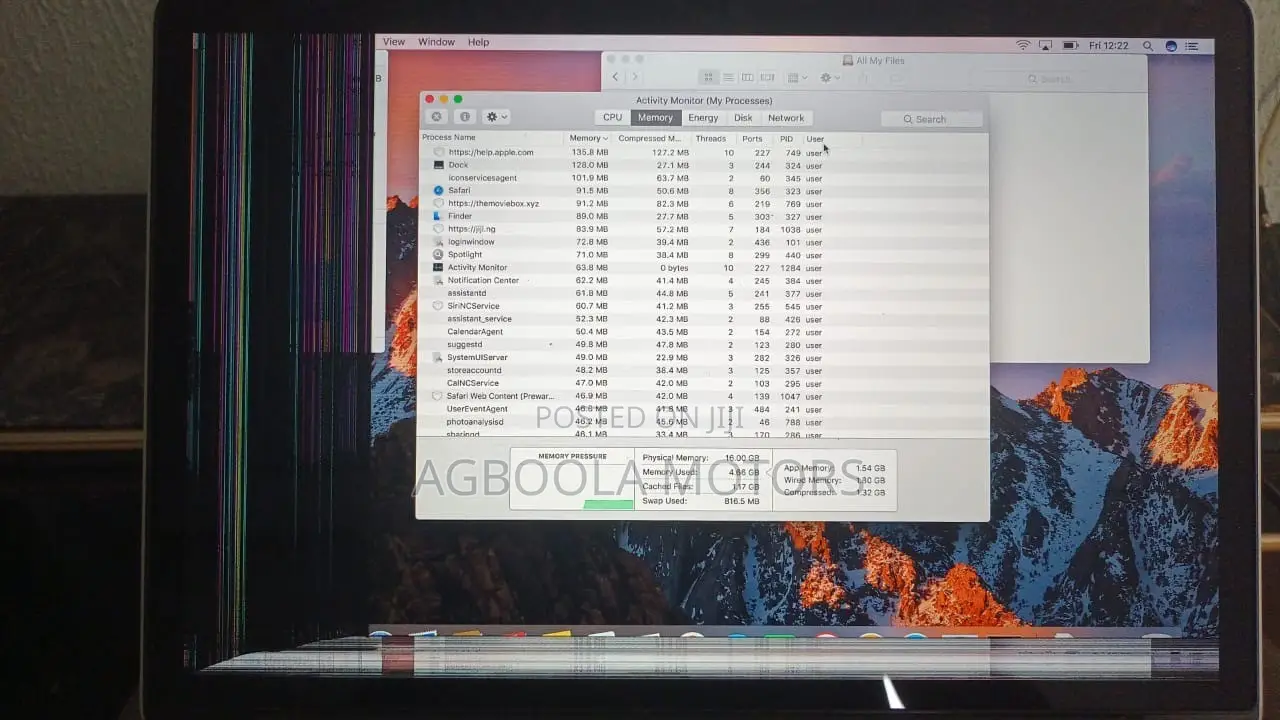Select the storeaccountd process row

pos(704,370)
